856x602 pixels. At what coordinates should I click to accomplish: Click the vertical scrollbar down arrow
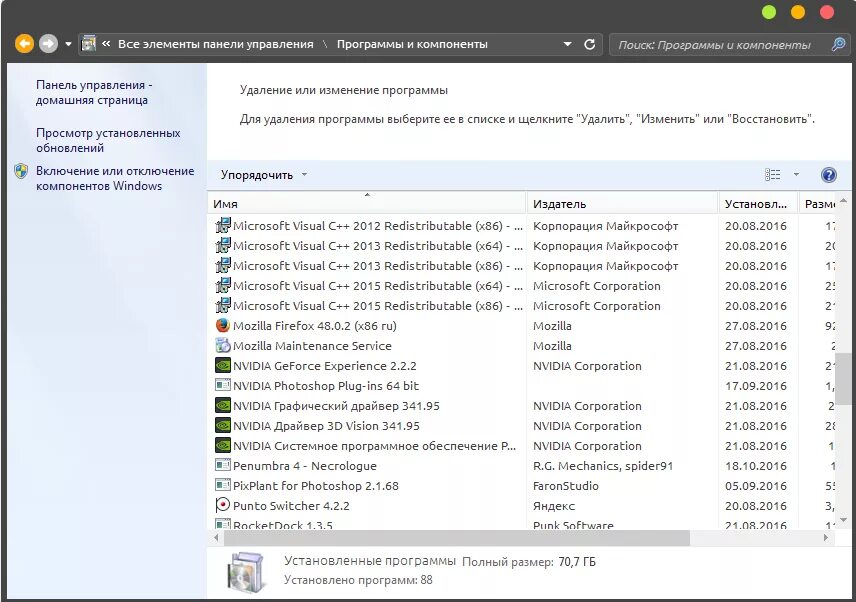[x=843, y=520]
